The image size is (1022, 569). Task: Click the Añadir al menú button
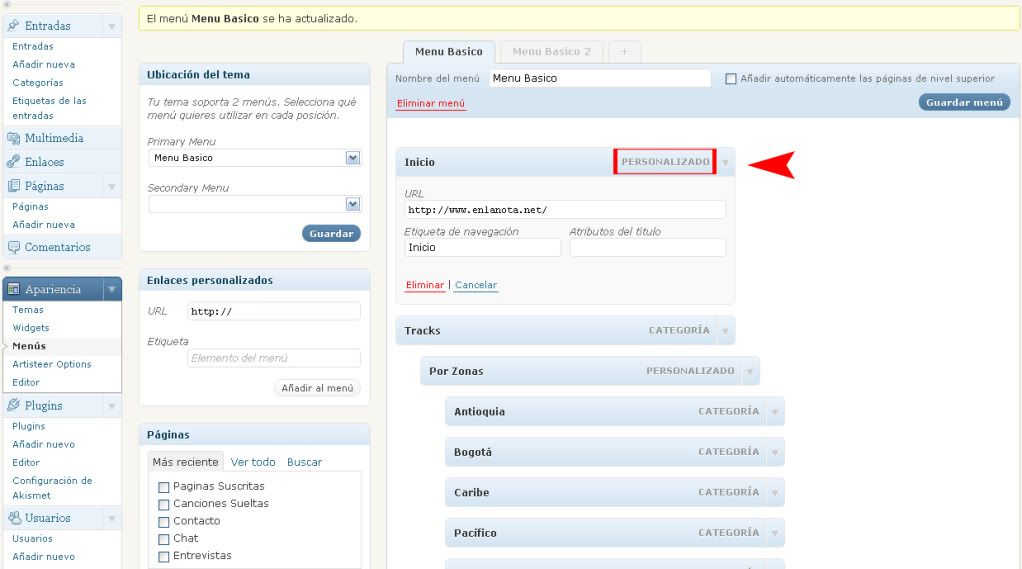click(x=317, y=388)
